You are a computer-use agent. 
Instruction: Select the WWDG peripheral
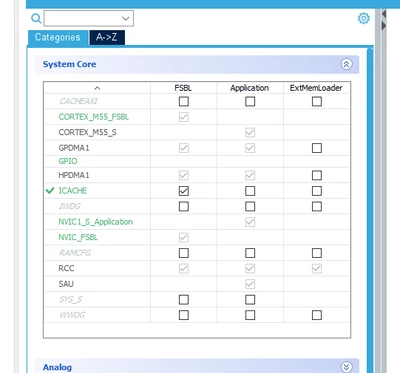[x=72, y=315]
